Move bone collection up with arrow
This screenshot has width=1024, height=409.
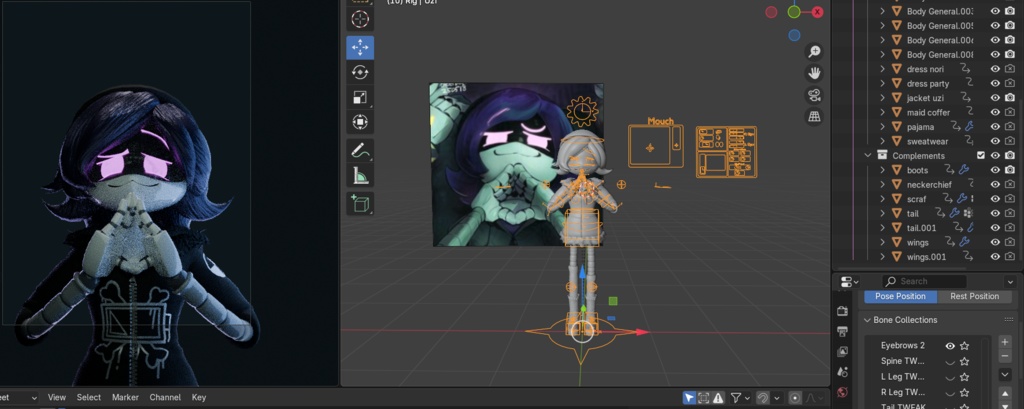(1005, 393)
